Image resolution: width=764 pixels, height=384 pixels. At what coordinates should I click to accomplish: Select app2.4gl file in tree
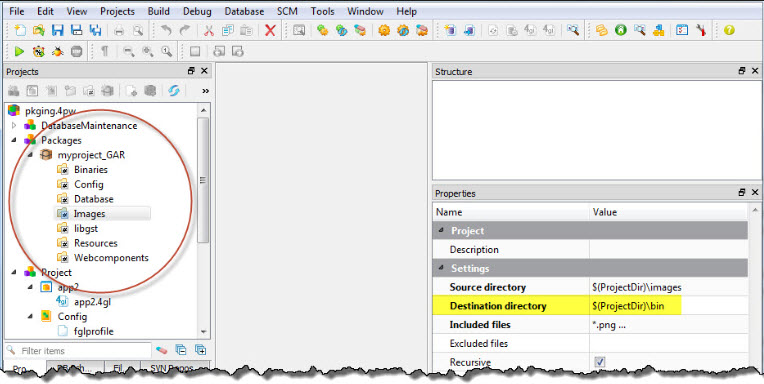pyautogui.click(x=92, y=302)
